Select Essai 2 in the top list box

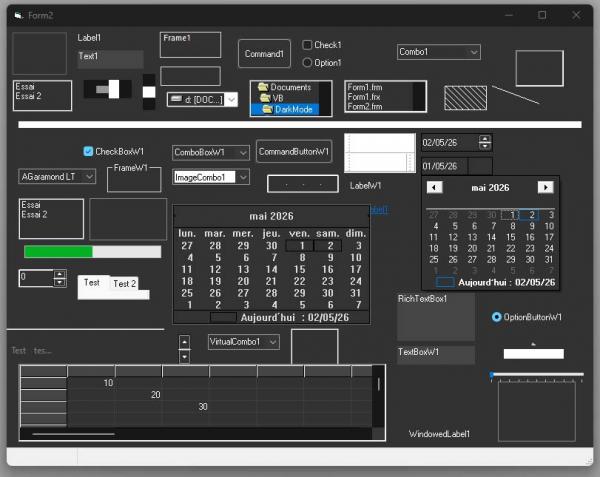(28, 96)
